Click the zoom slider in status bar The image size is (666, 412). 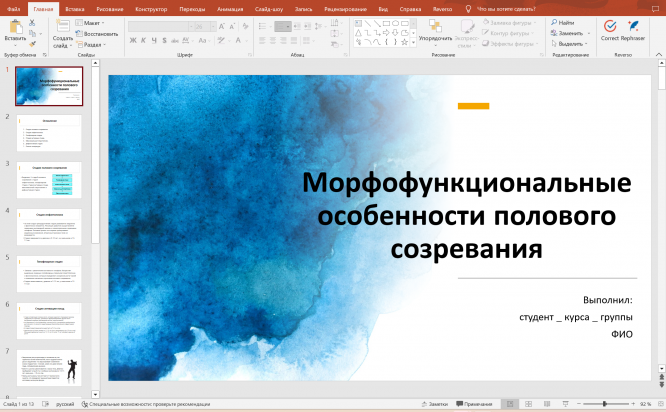pos(604,404)
